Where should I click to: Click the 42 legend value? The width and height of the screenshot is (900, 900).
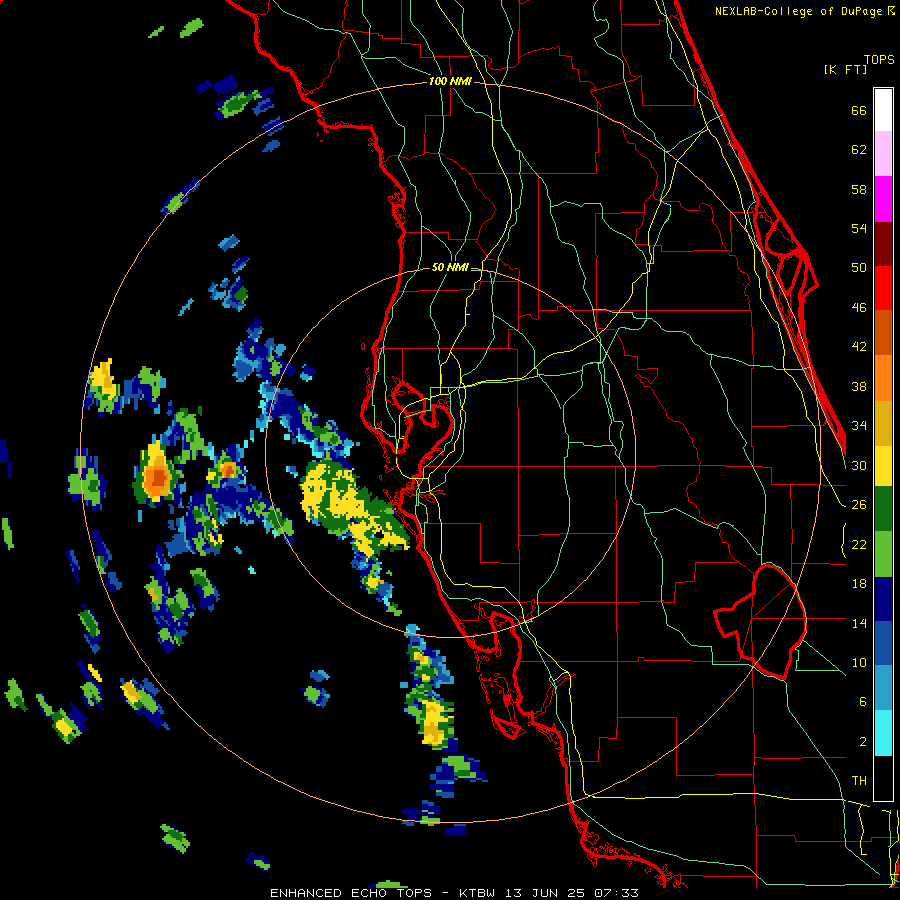(x=859, y=347)
